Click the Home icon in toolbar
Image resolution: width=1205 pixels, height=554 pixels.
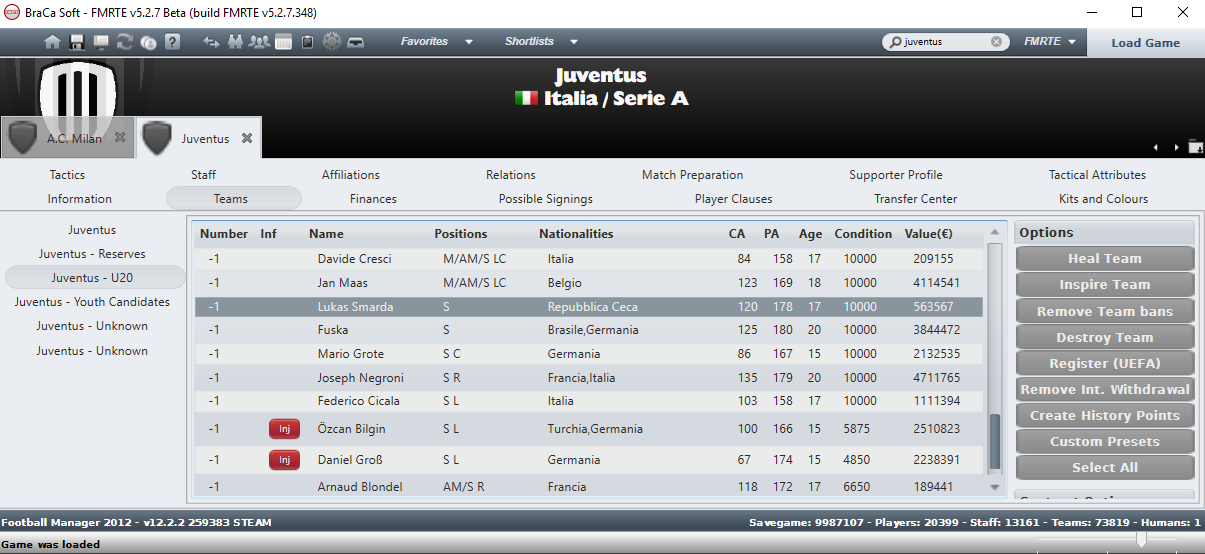pyautogui.click(x=52, y=42)
